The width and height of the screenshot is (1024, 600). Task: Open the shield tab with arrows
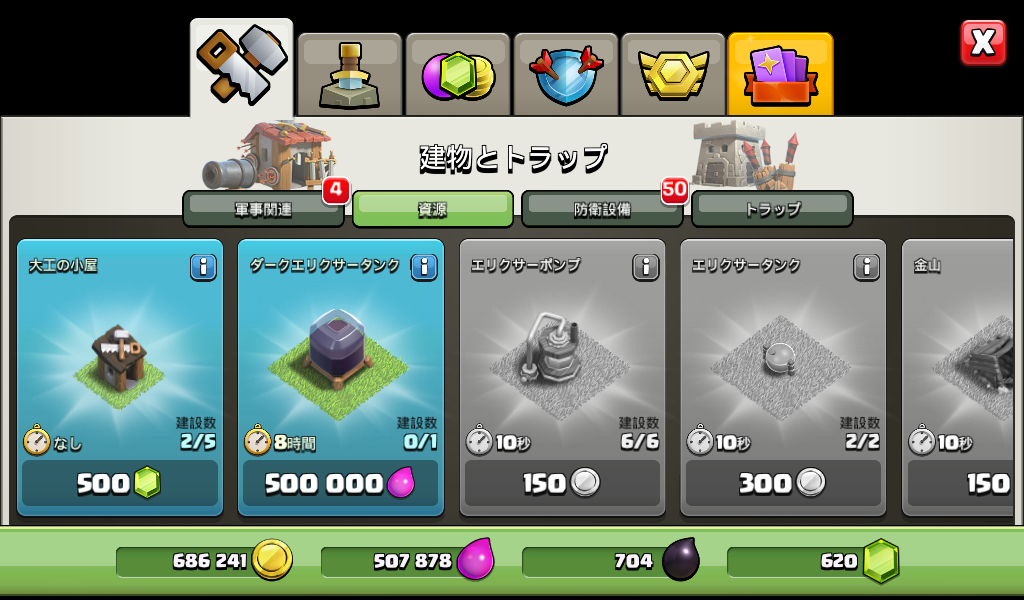[566, 74]
